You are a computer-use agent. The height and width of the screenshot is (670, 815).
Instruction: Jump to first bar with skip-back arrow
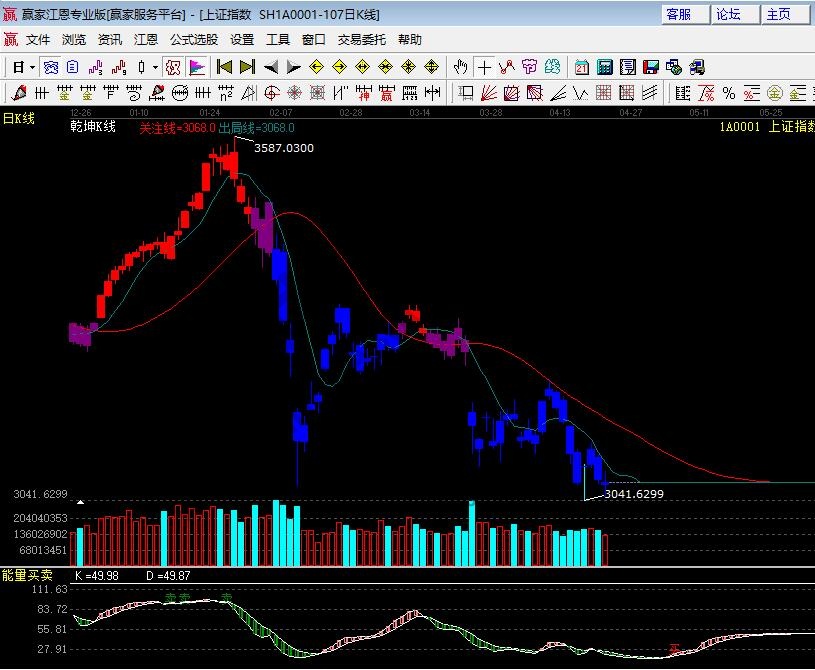point(224,67)
